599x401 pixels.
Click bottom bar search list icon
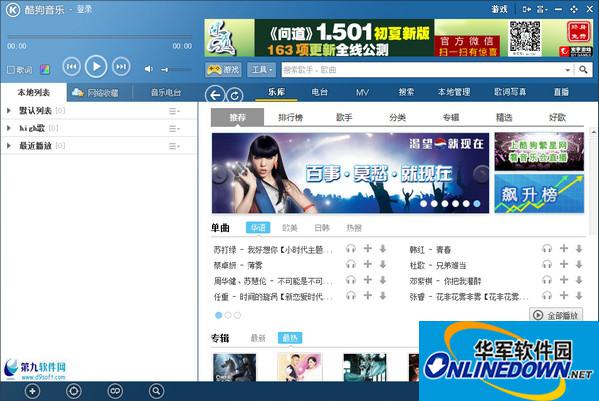[156, 391]
